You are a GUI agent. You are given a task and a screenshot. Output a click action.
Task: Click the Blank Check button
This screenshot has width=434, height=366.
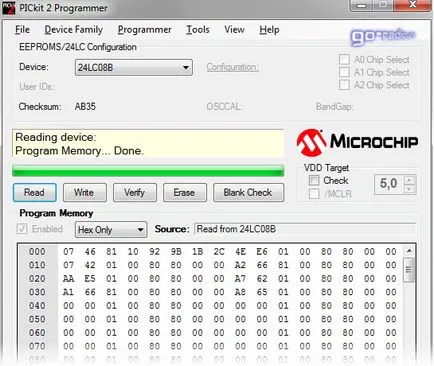(x=248, y=192)
